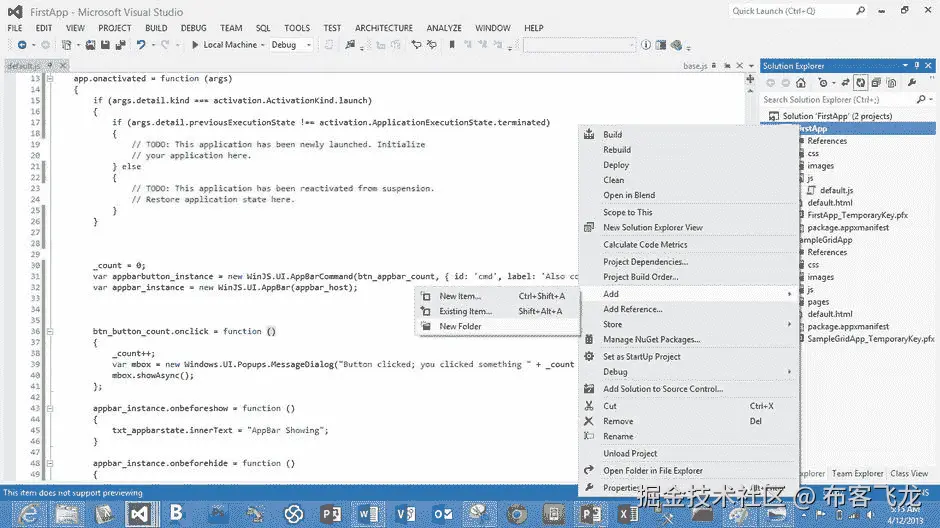Image resolution: width=940 pixels, height=528 pixels.
Task: Select New Item in the Add submenu
Action: point(497,296)
